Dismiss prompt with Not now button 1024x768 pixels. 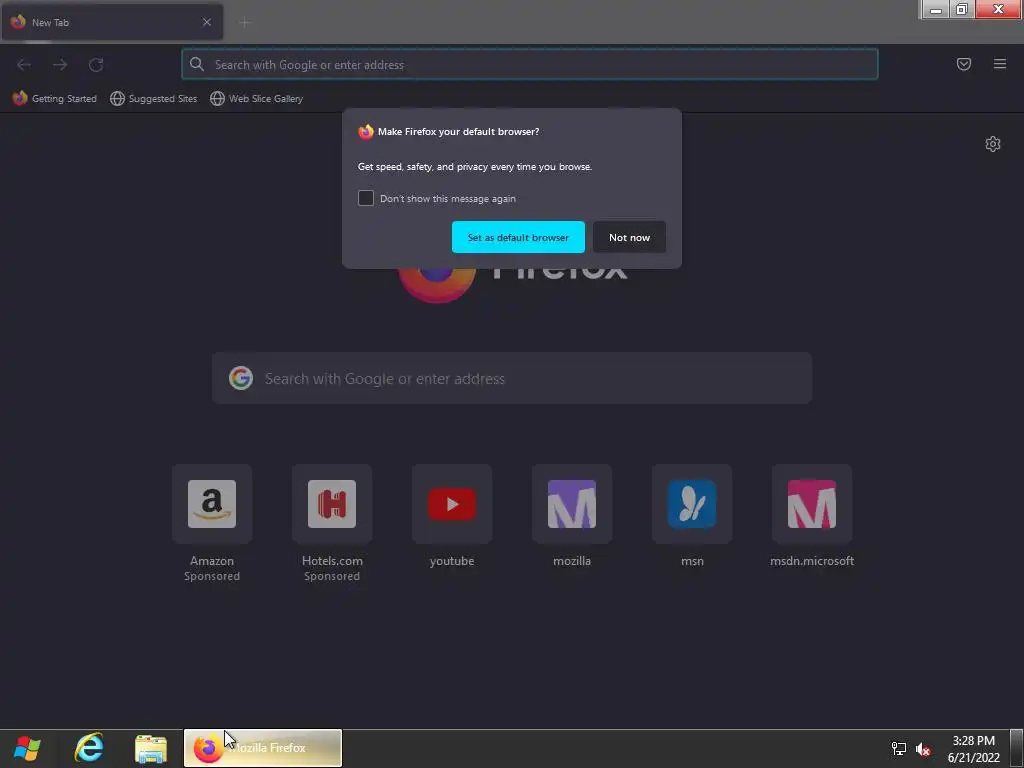(x=629, y=237)
